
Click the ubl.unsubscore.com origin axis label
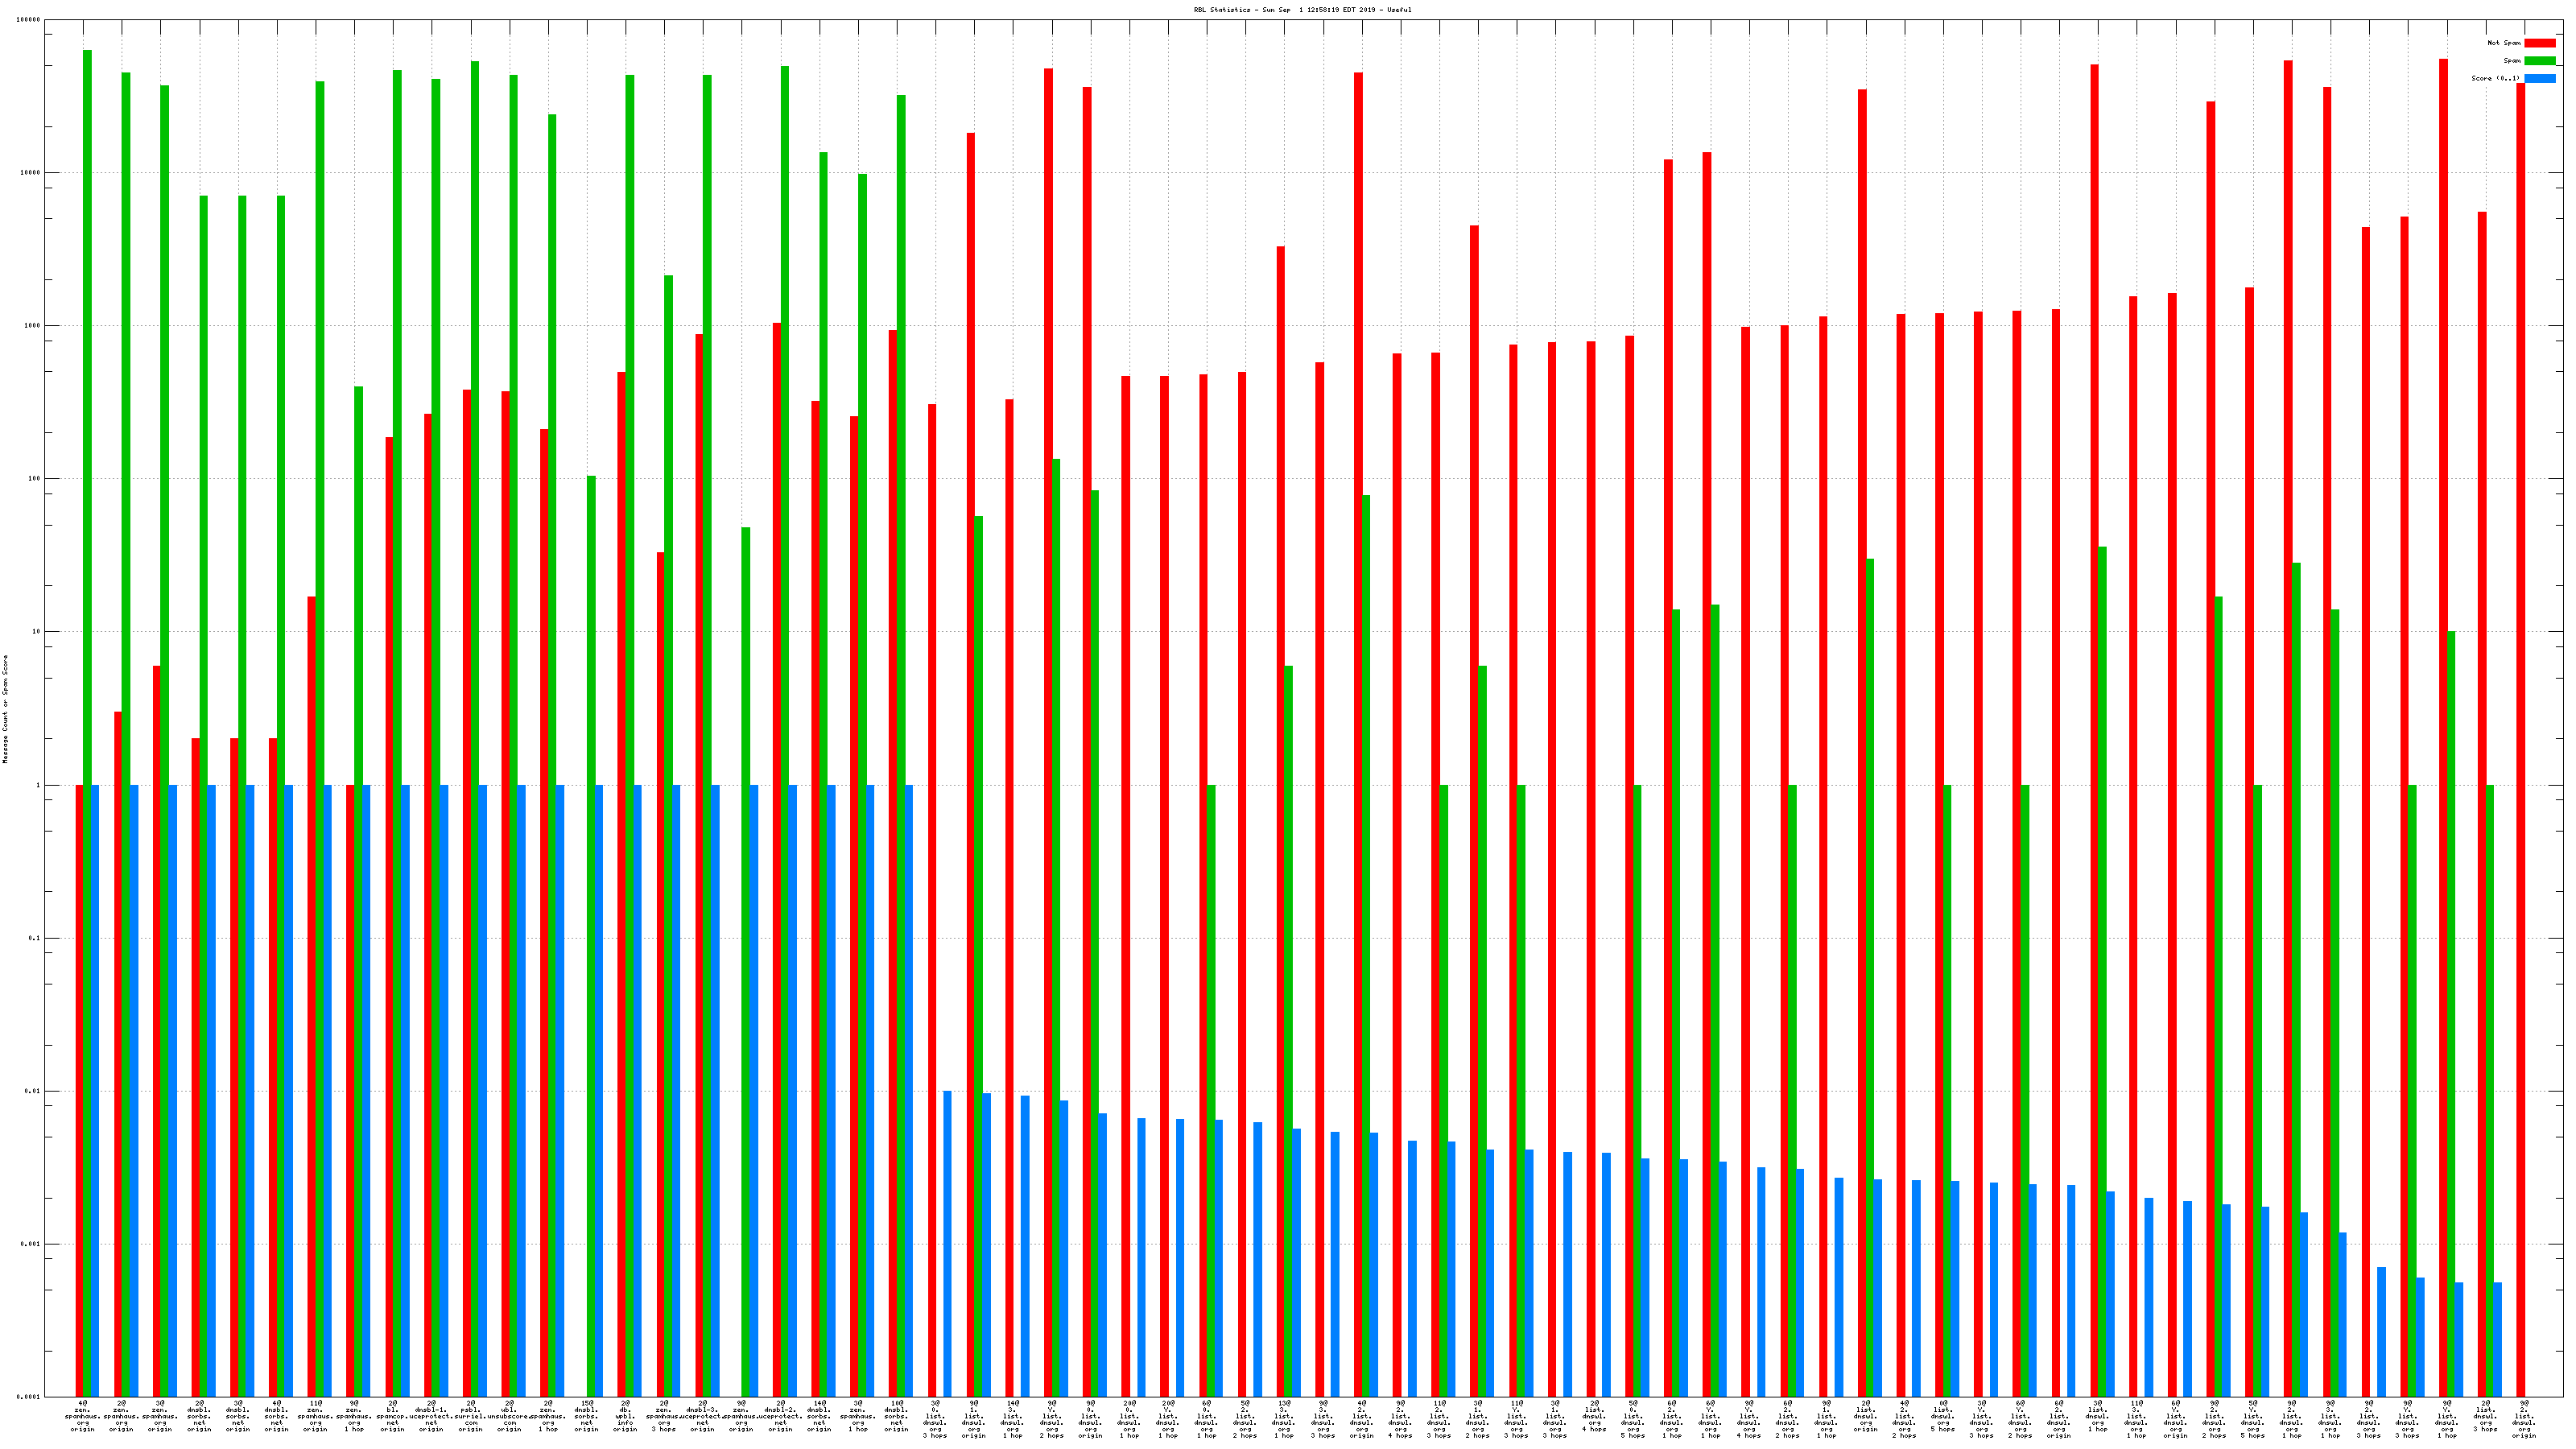pos(509,1416)
